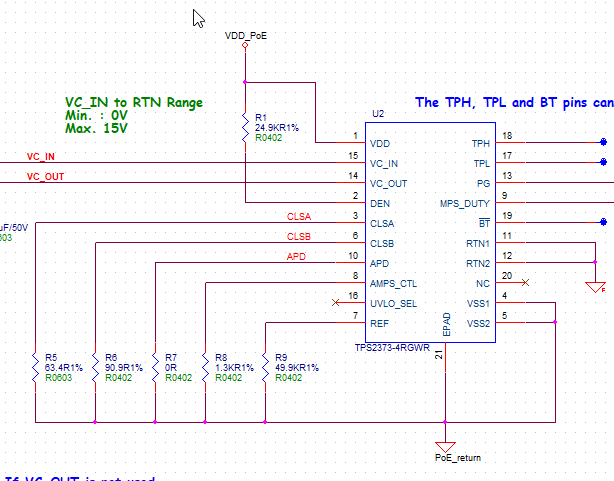Click blue off-page marker on TPH net
Viewport: 614px width, 481px height.
[x=603, y=142]
